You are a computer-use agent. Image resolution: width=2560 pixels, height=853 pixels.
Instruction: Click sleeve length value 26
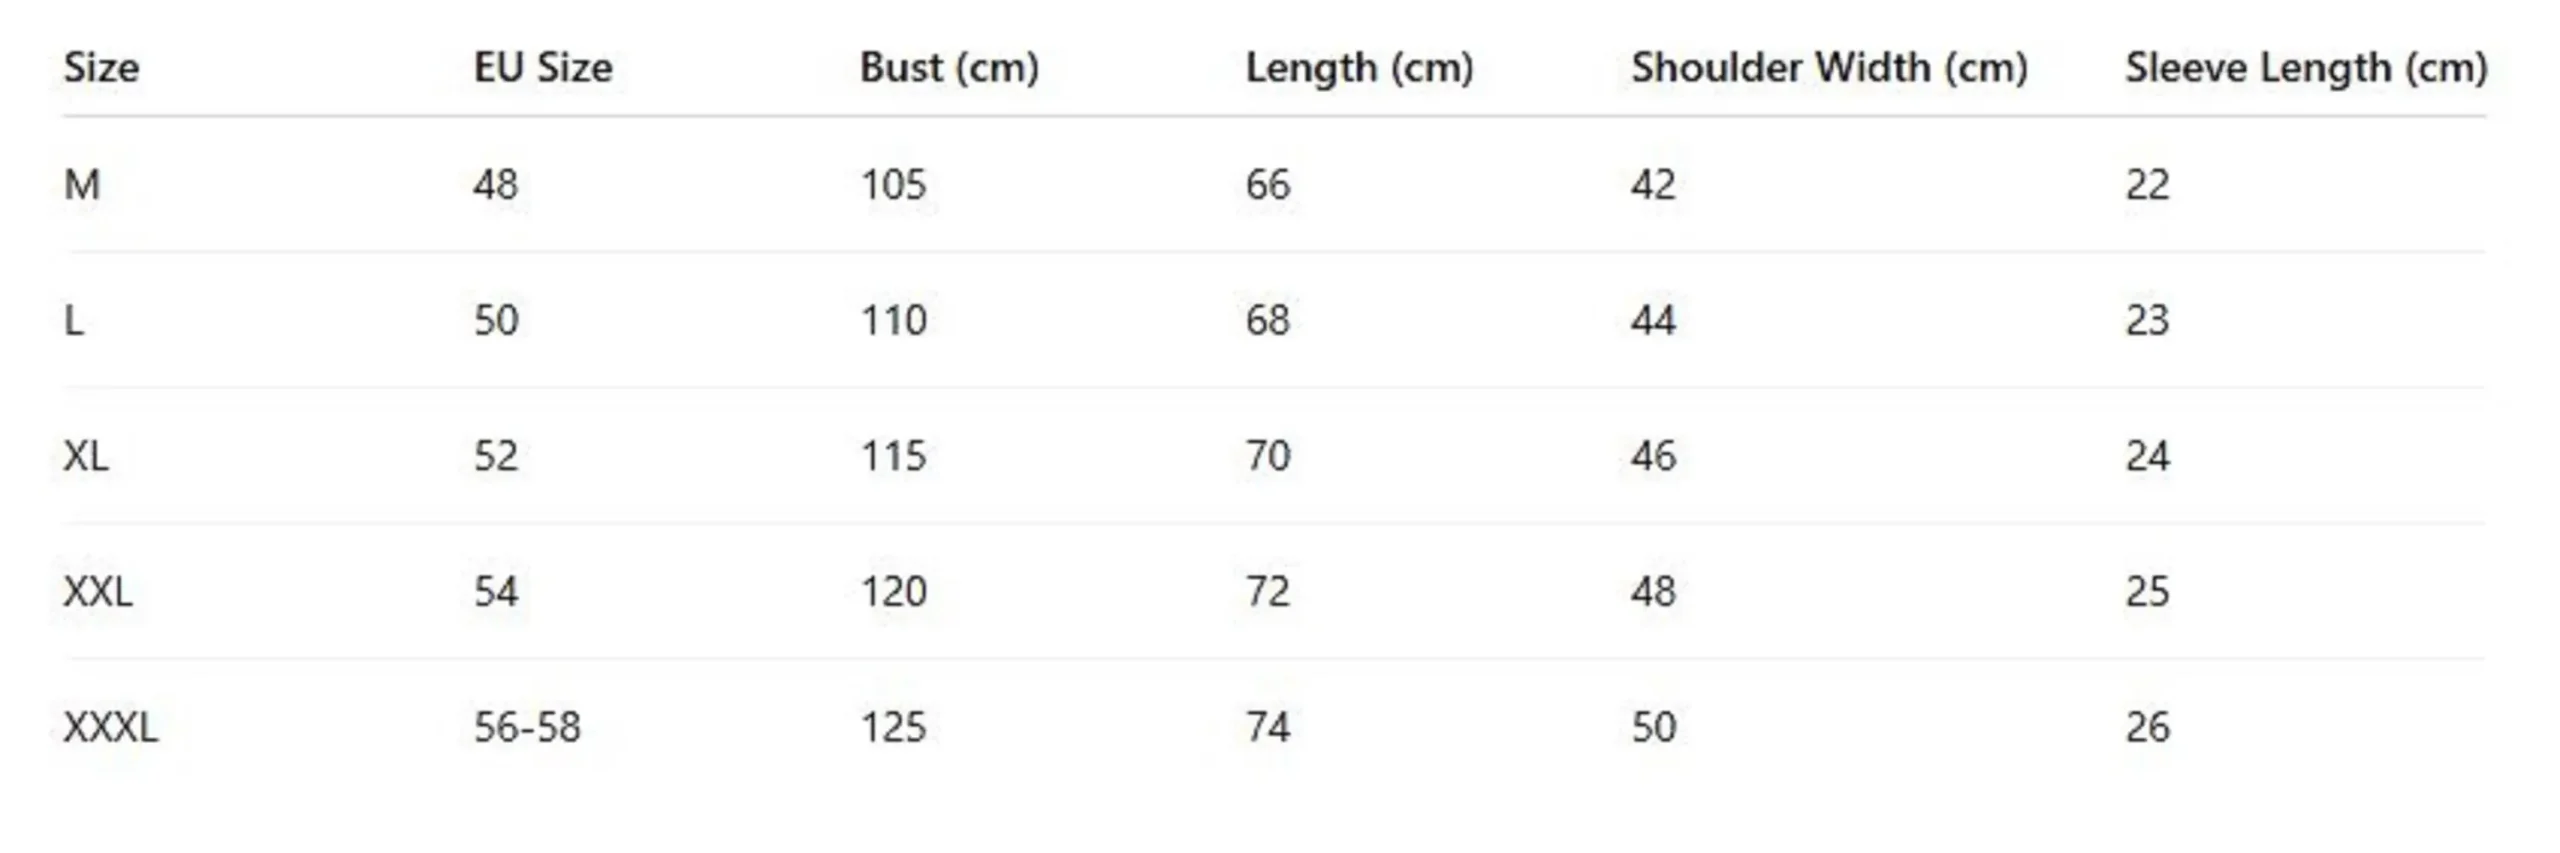pos(2147,727)
